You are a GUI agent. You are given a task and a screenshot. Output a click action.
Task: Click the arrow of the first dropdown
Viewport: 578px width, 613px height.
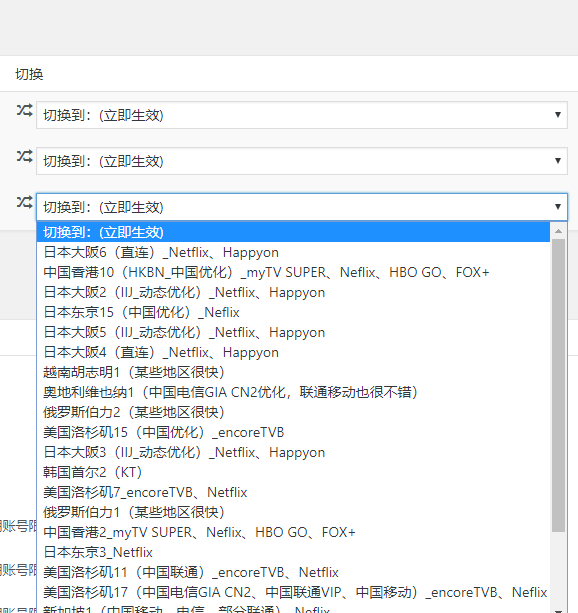point(558,115)
